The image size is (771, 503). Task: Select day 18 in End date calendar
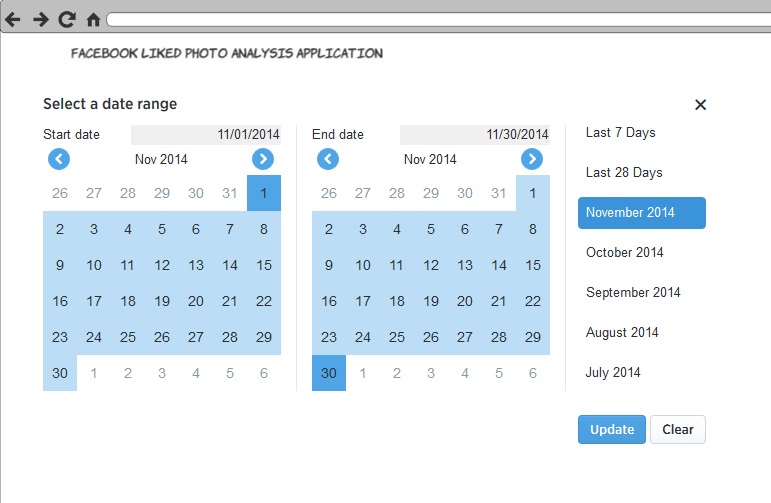[x=397, y=301]
